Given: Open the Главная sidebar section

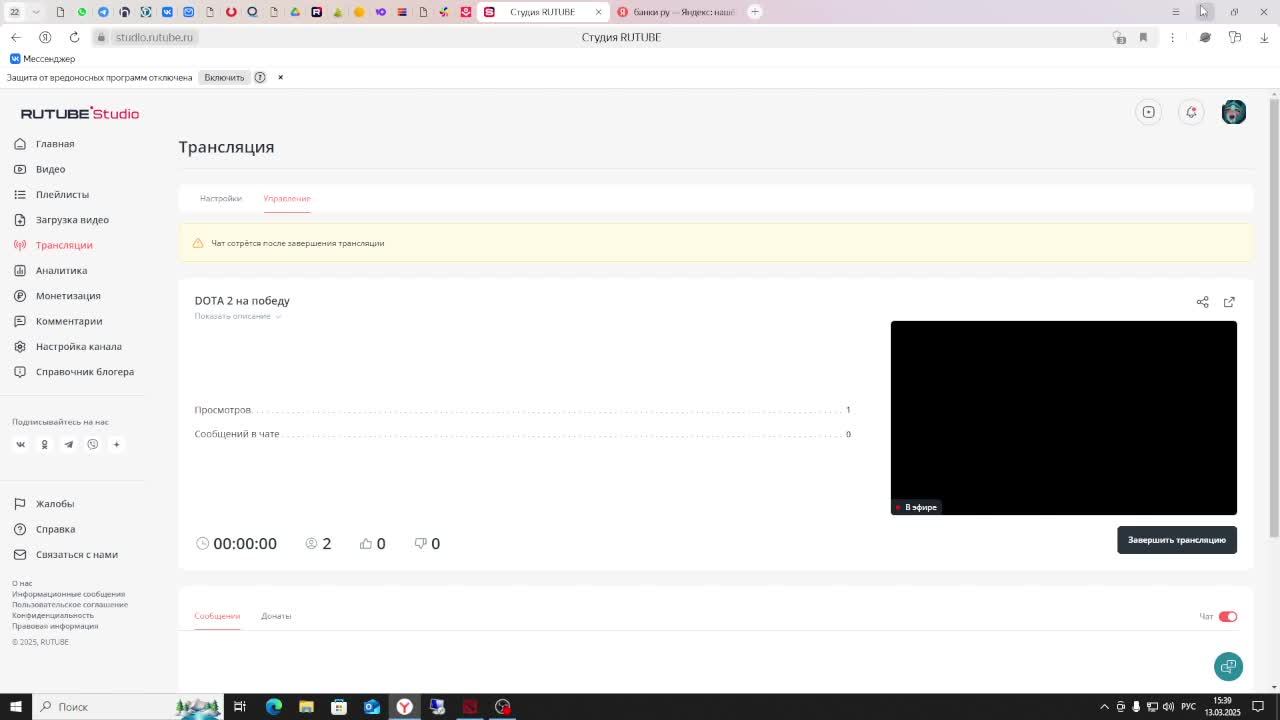Looking at the screenshot, I should (44, 144).
